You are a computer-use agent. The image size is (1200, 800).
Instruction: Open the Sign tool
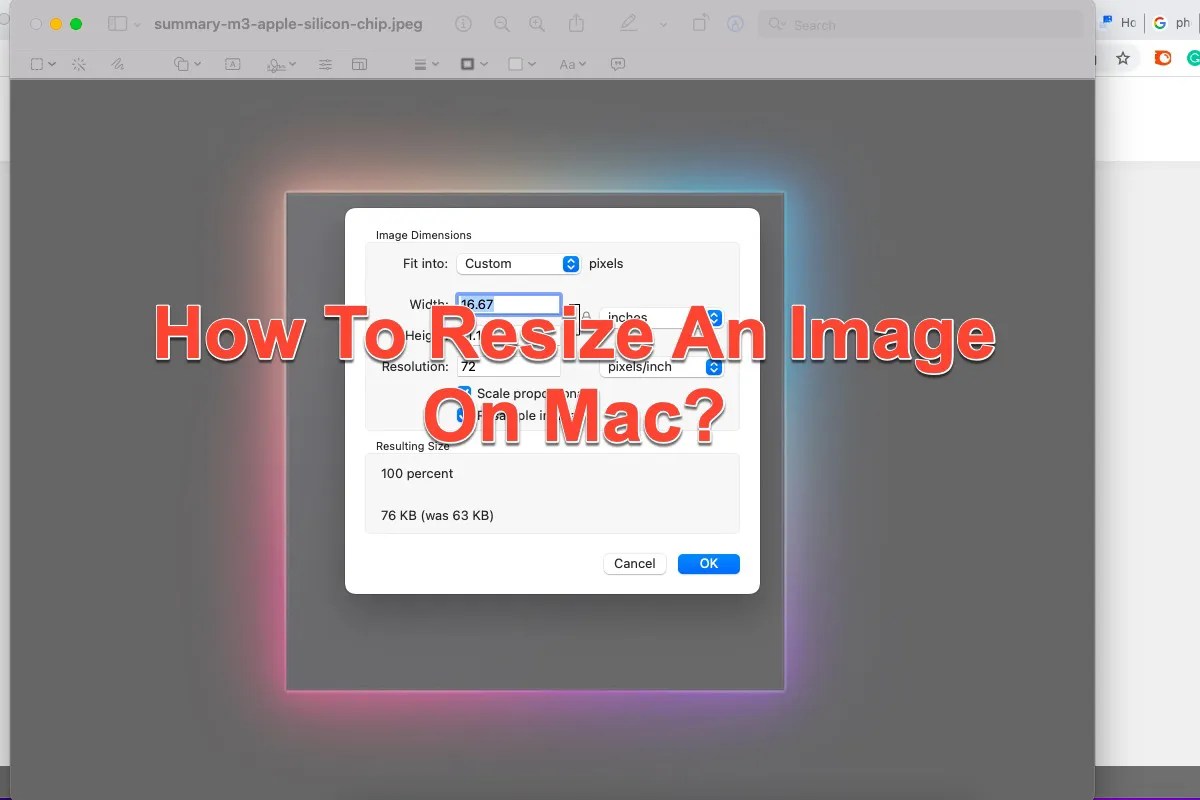(x=278, y=64)
